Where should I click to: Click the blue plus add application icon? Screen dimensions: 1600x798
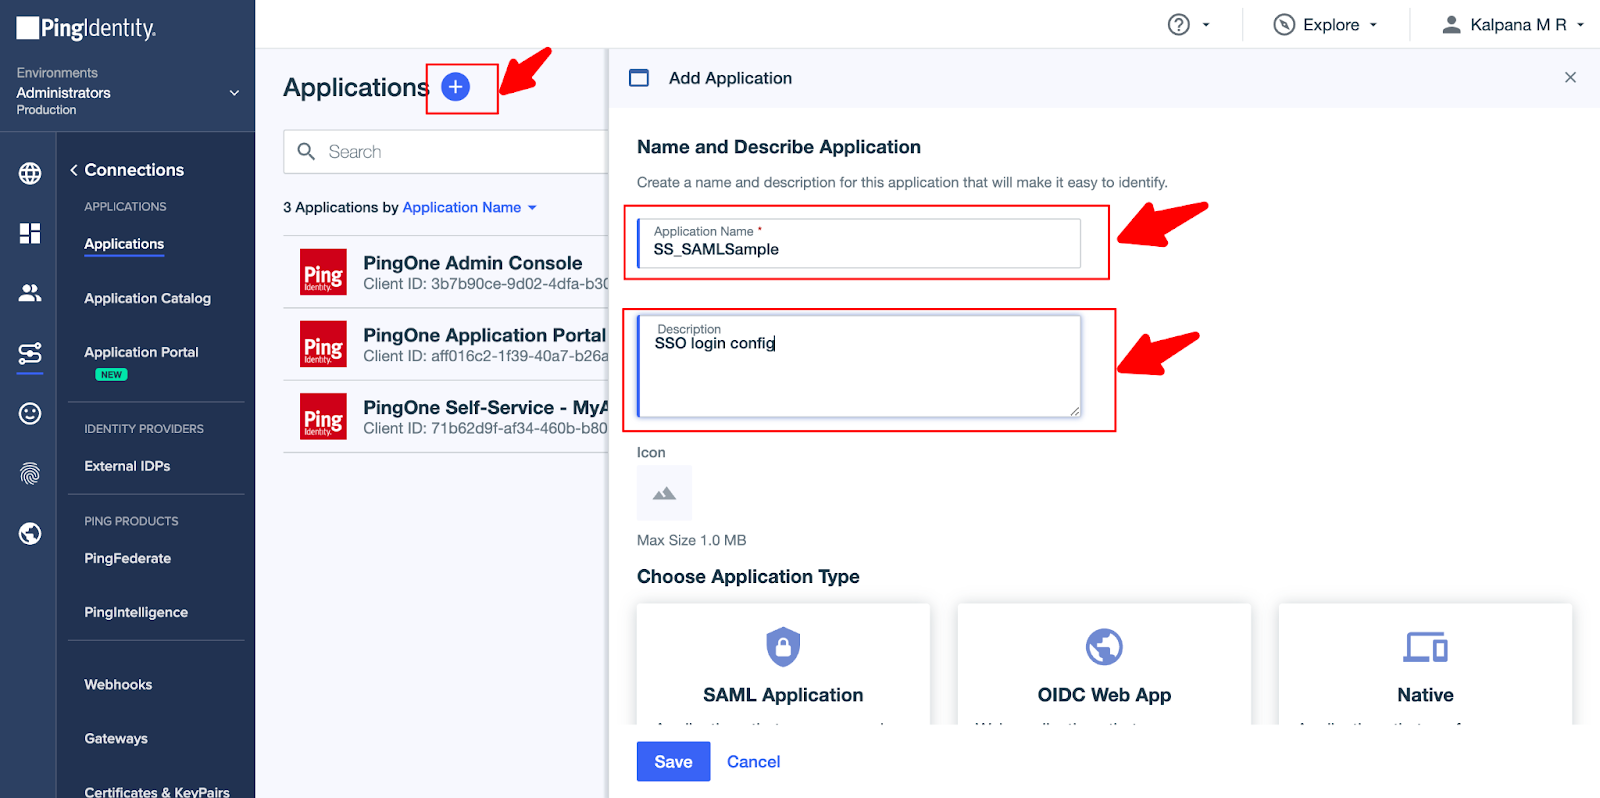[x=455, y=87]
